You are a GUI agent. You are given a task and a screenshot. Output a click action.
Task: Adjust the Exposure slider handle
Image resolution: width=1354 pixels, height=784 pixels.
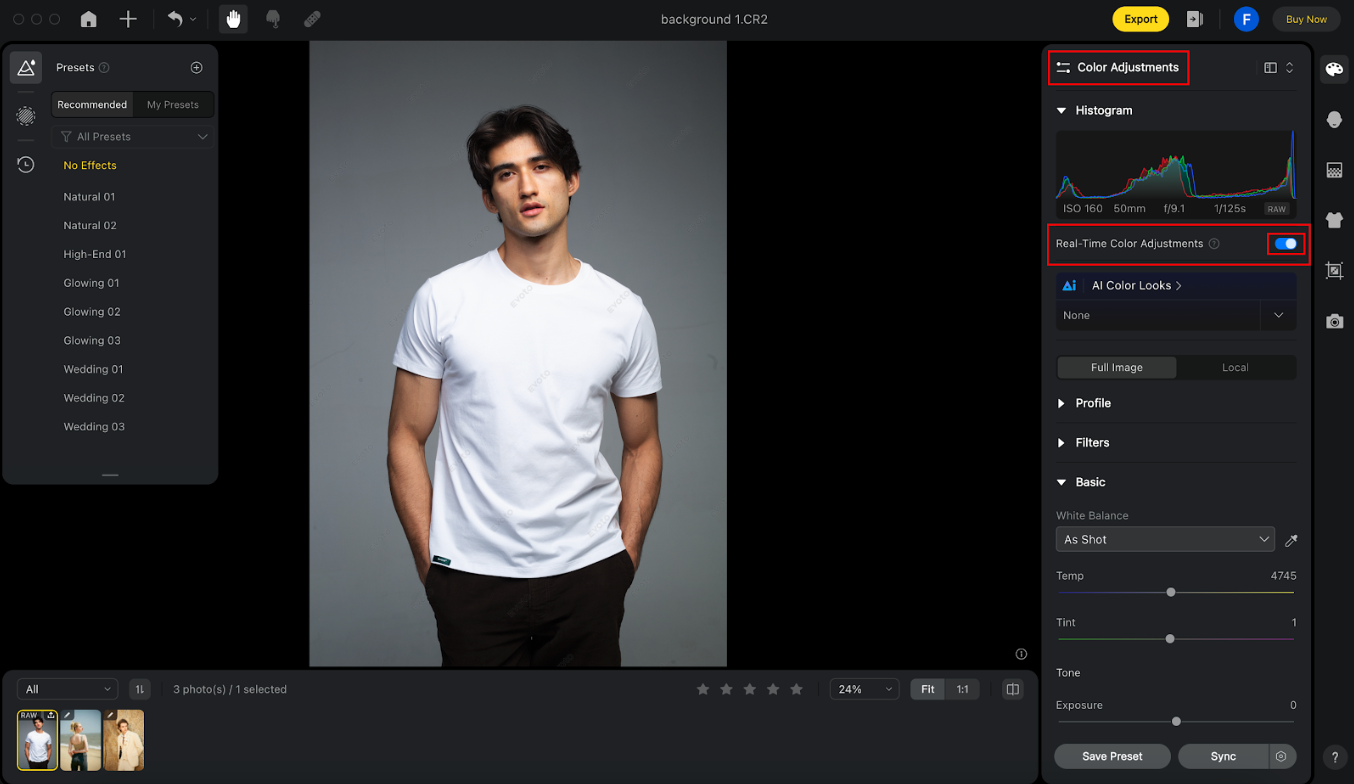pyautogui.click(x=1176, y=721)
